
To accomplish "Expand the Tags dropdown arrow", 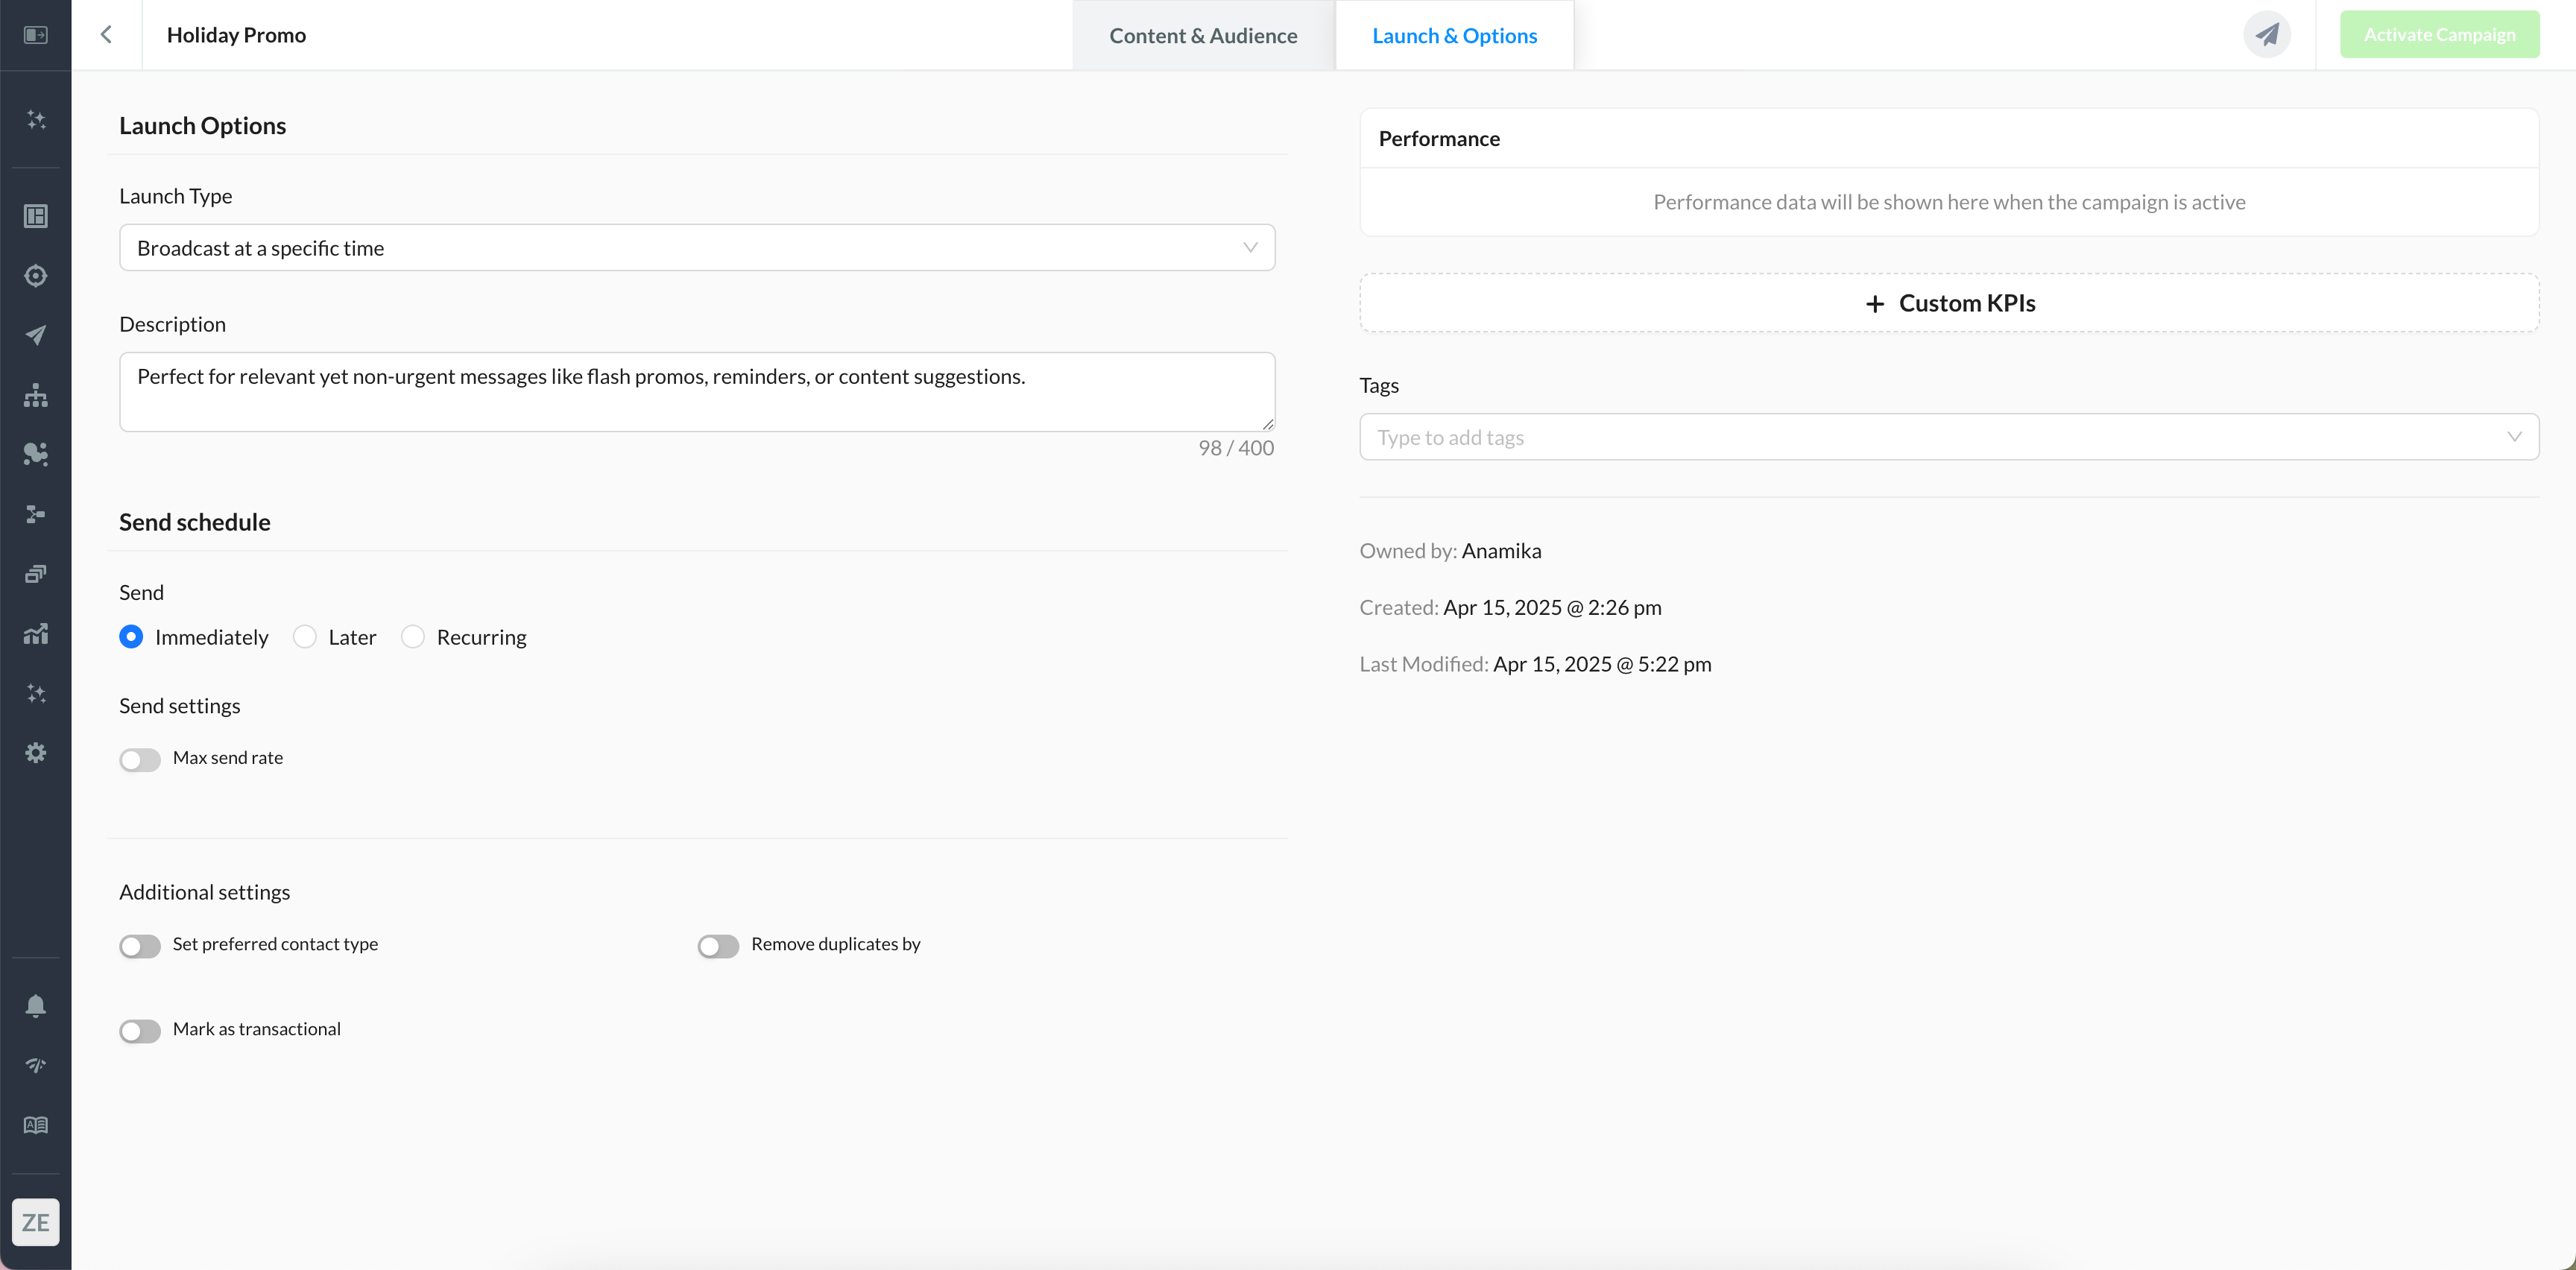I will coord(2513,437).
